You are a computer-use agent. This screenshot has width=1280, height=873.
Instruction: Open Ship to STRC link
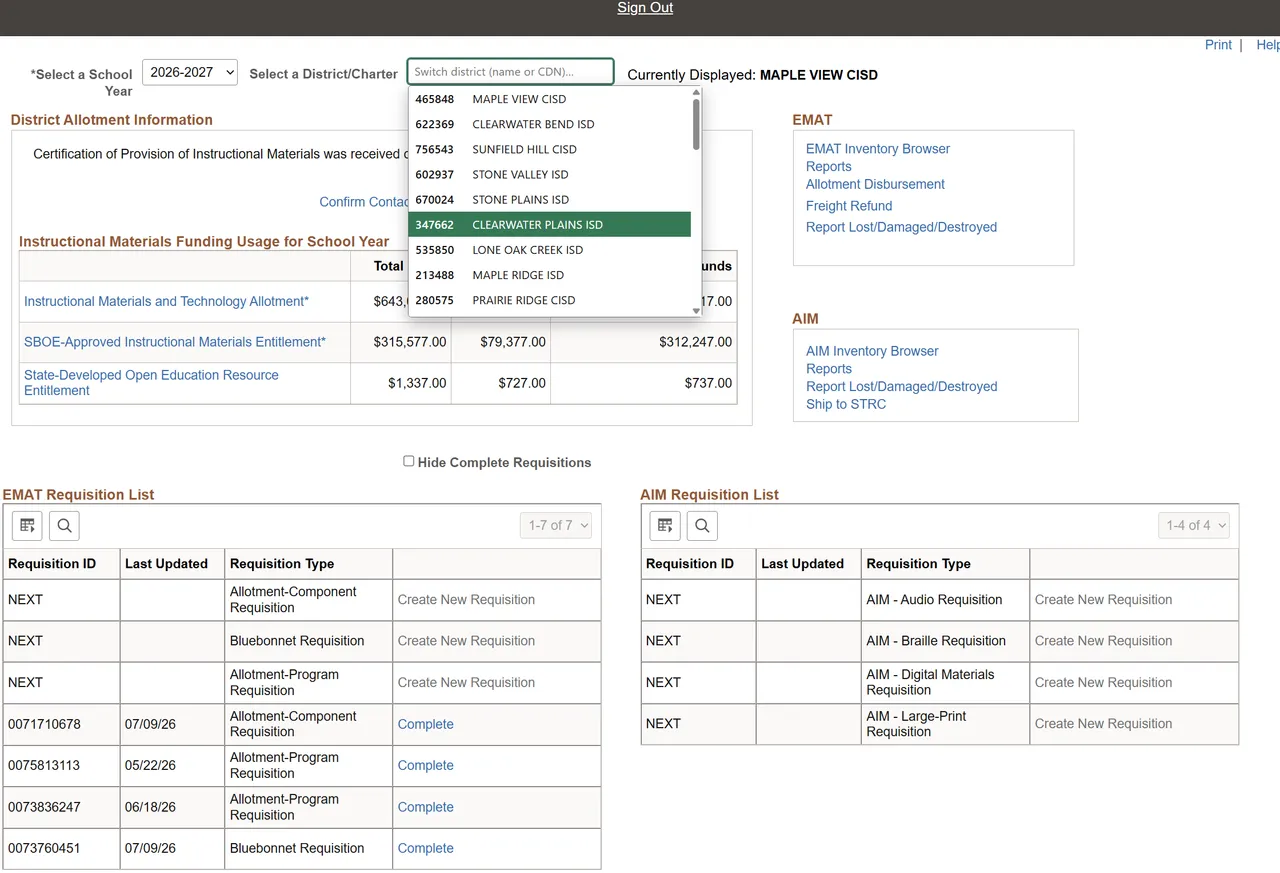(x=846, y=404)
